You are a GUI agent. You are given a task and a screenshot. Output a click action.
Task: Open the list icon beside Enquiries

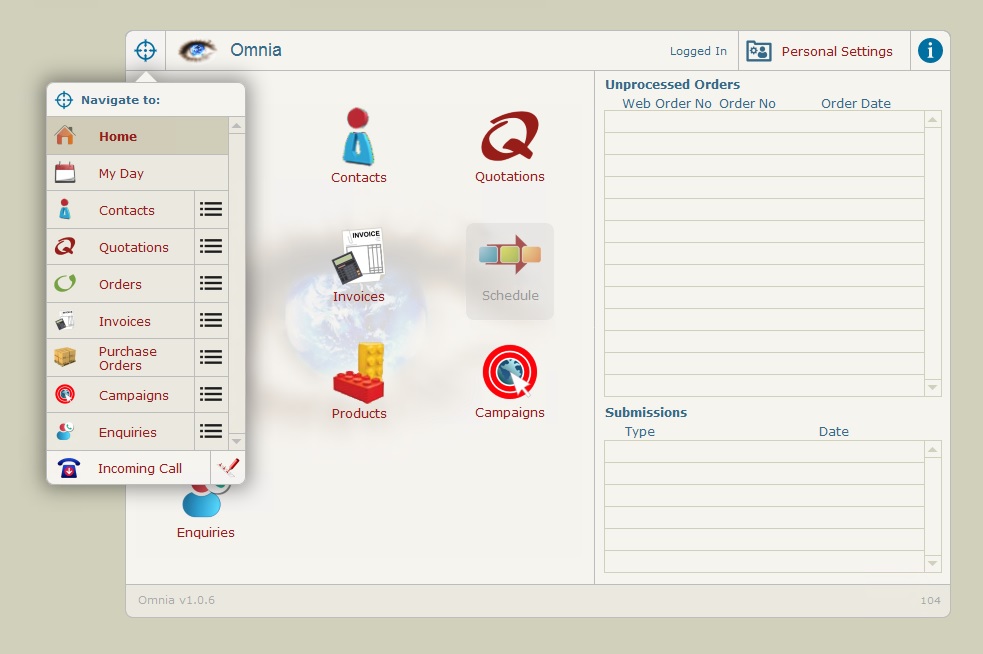[x=211, y=431]
